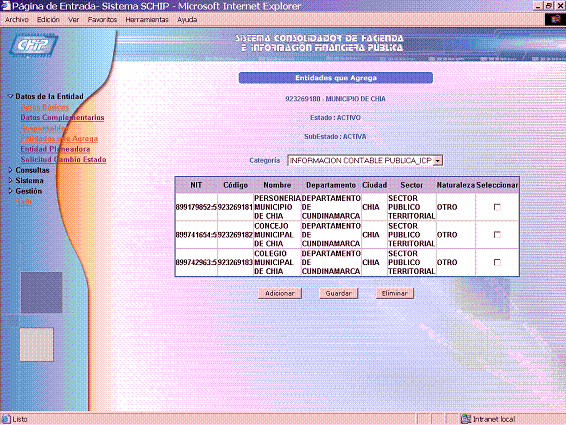The image size is (566, 425).
Task: Open the Responsables link
Action: [x=44, y=128]
